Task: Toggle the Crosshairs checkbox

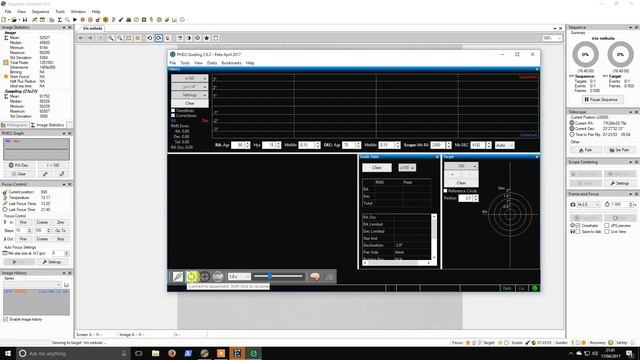Action: tap(578, 225)
